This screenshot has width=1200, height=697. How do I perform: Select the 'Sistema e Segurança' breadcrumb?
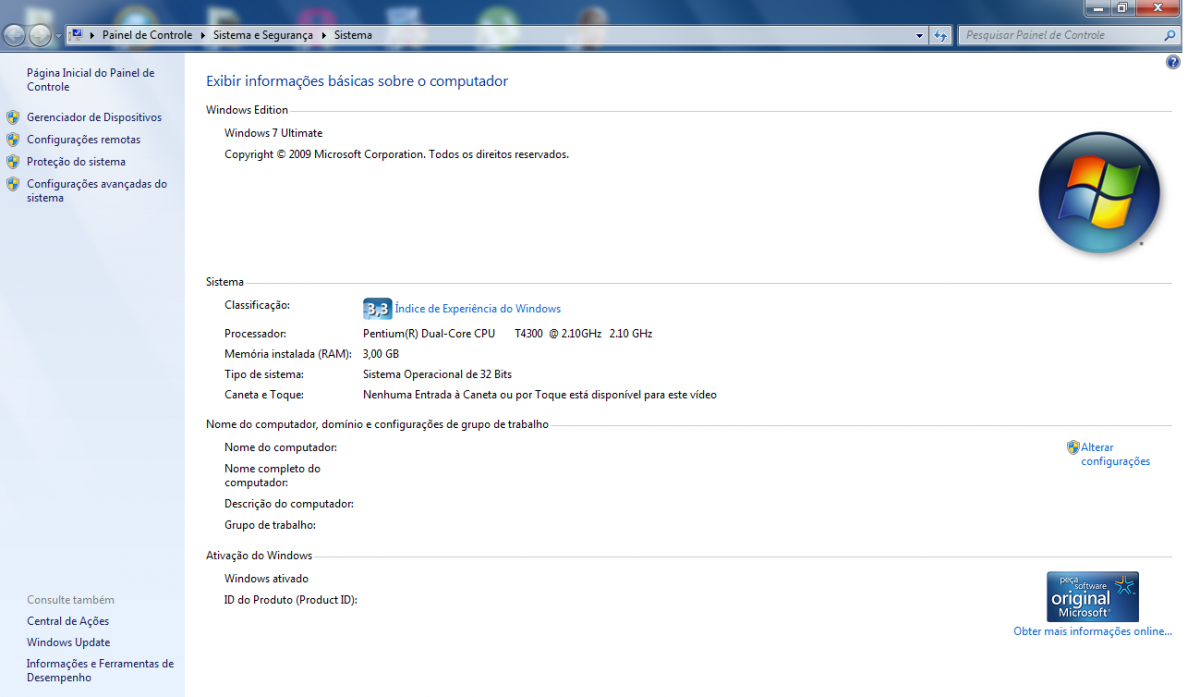pos(263,35)
